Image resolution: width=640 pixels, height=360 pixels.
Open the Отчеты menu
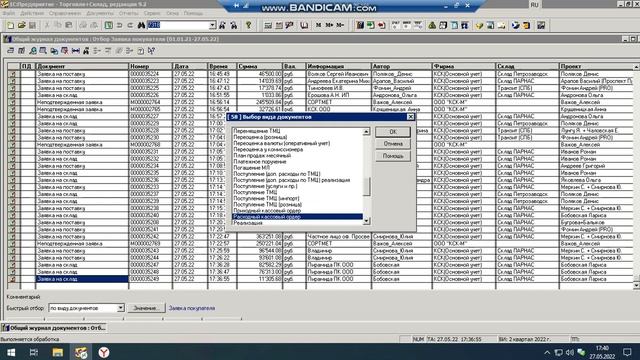(x=129, y=13)
